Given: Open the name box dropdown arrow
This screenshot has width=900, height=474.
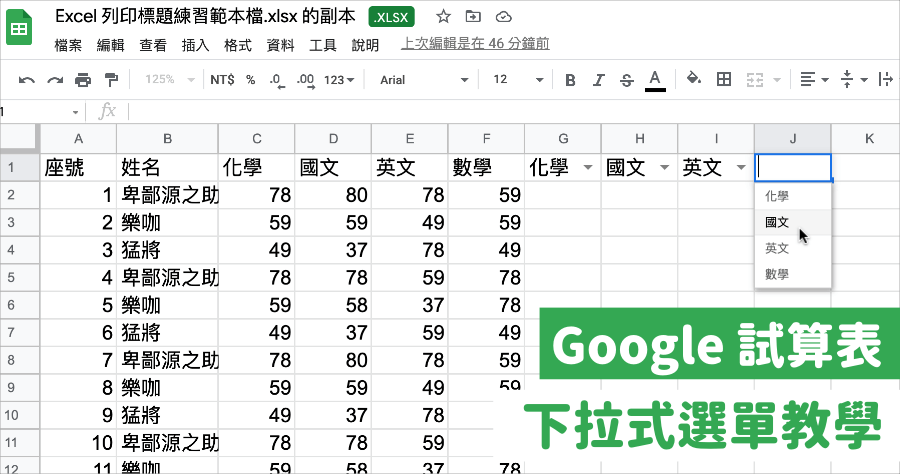Looking at the screenshot, I should pos(75,112).
